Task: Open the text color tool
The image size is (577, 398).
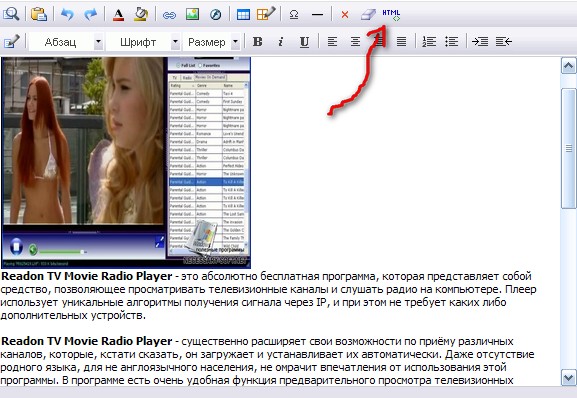Action: [118, 15]
